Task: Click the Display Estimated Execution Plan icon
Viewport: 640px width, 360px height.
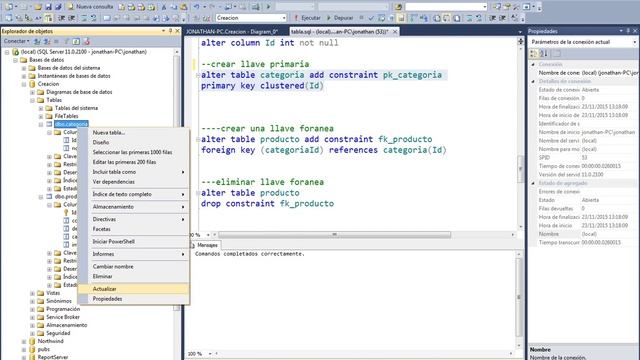Action: click(381, 18)
